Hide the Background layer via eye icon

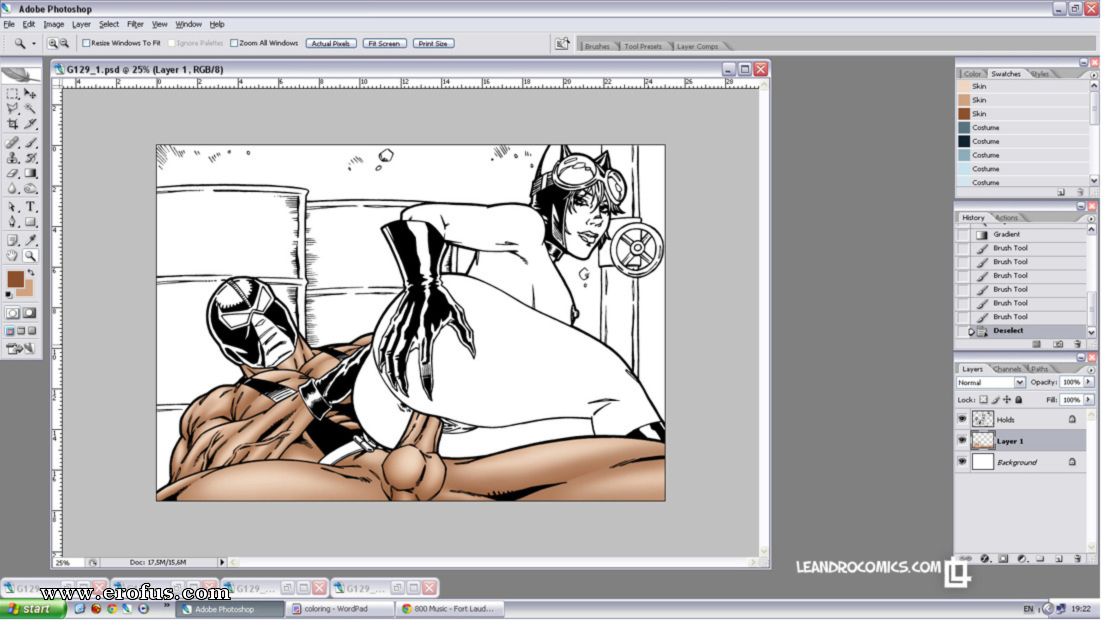tap(962, 462)
